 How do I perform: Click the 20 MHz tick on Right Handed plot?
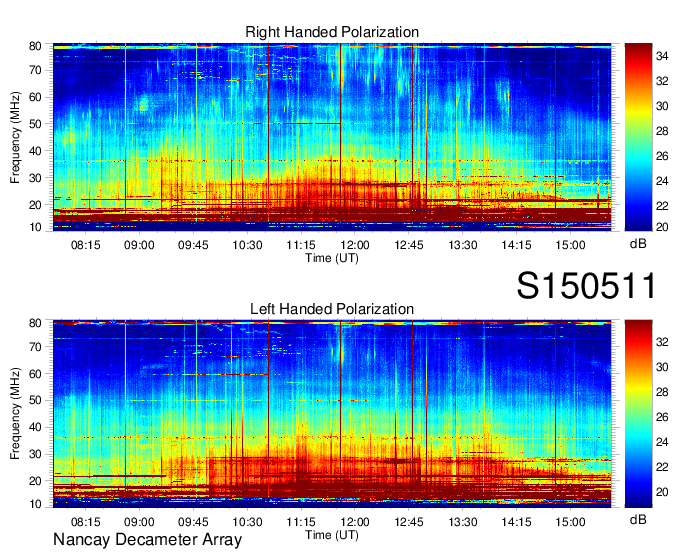click(x=35, y=205)
